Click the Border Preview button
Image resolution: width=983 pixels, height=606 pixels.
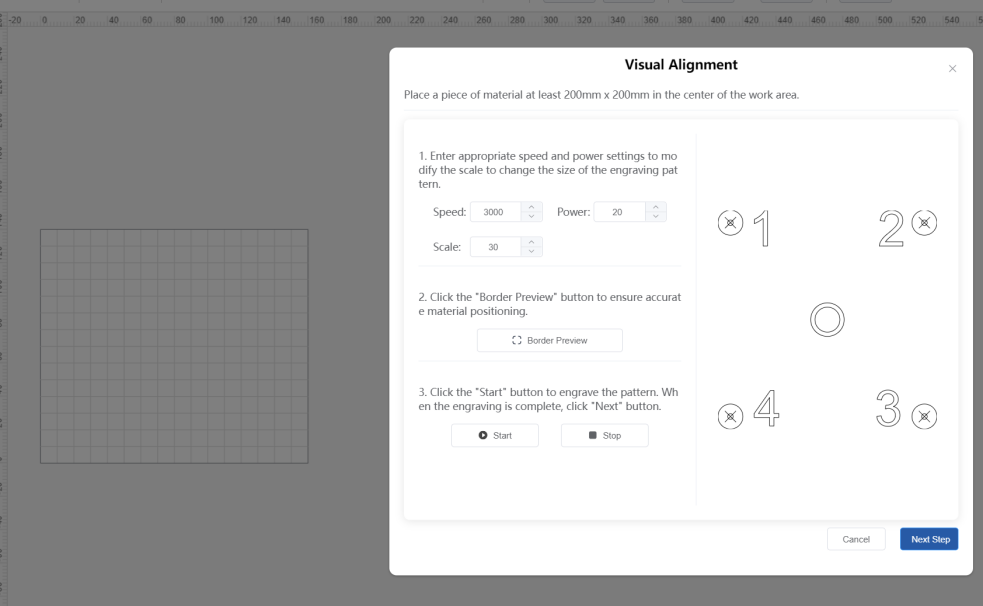(549, 340)
